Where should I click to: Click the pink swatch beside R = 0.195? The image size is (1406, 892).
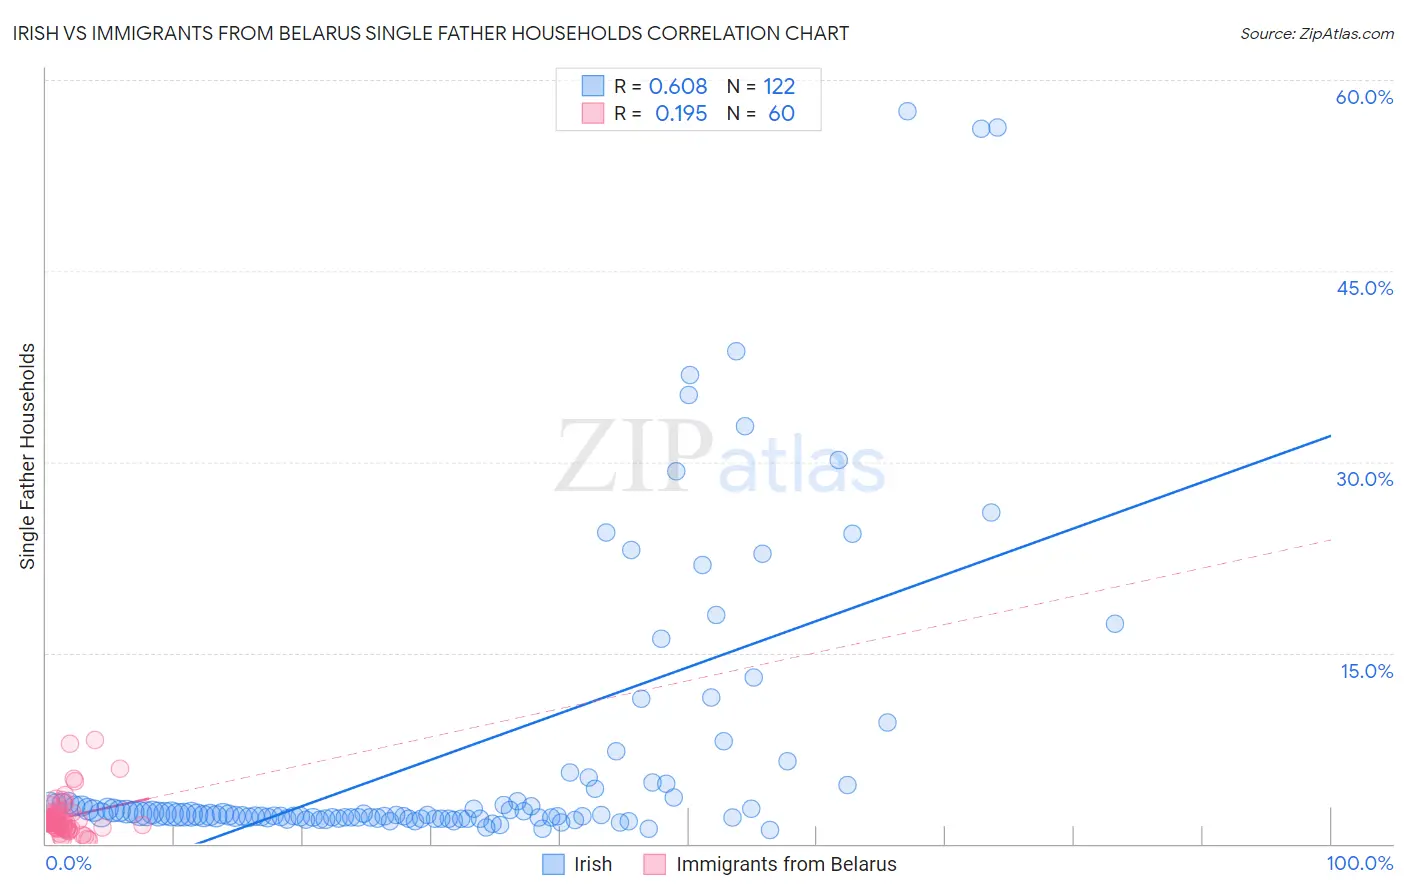point(593,113)
